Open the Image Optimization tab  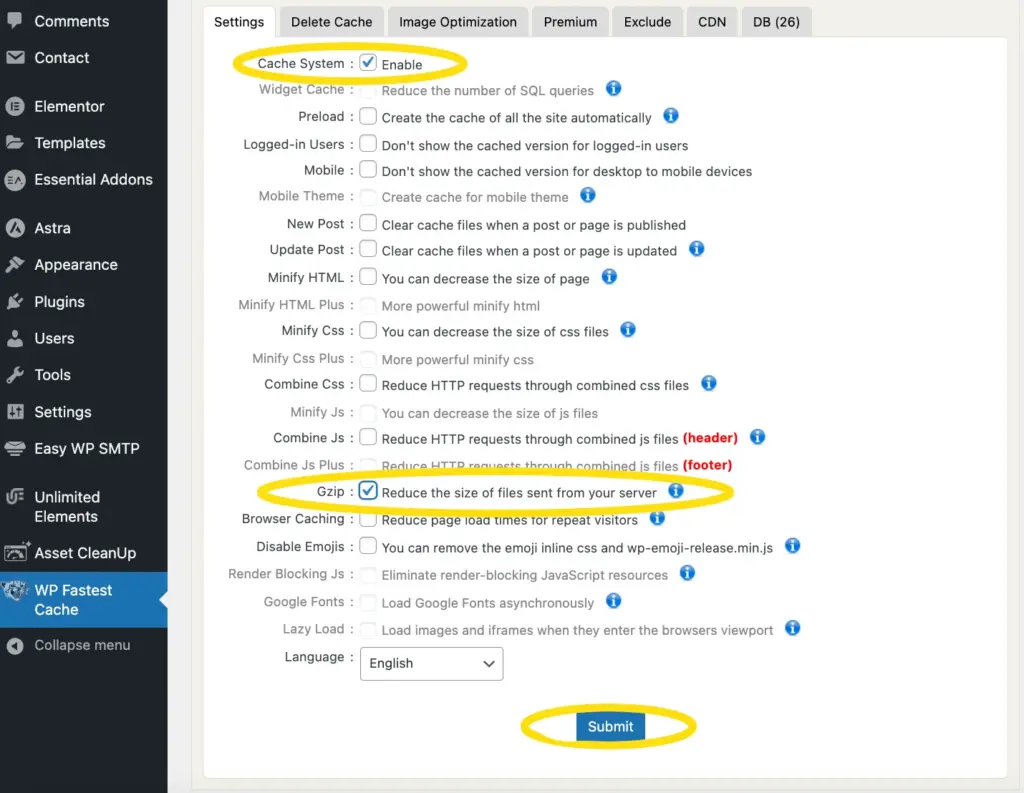click(457, 22)
